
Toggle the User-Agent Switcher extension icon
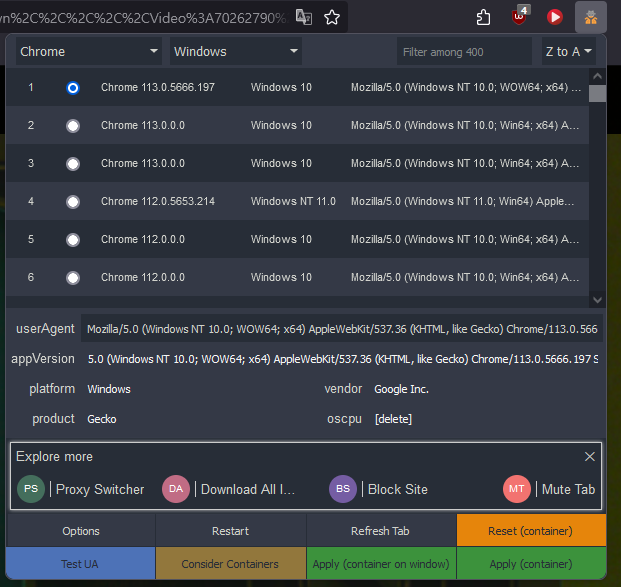point(591,17)
